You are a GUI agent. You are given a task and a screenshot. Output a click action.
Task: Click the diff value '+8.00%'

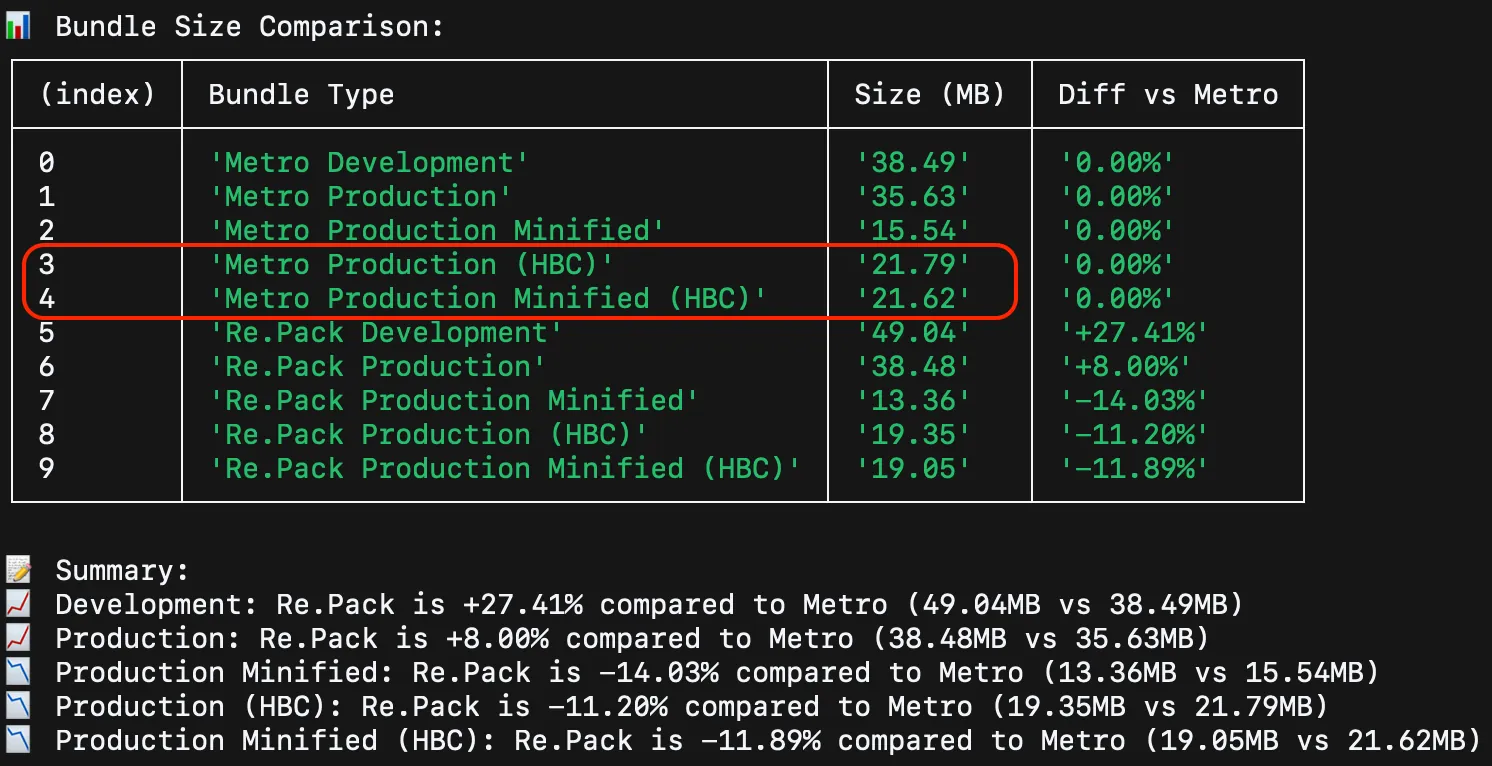coord(1125,366)
